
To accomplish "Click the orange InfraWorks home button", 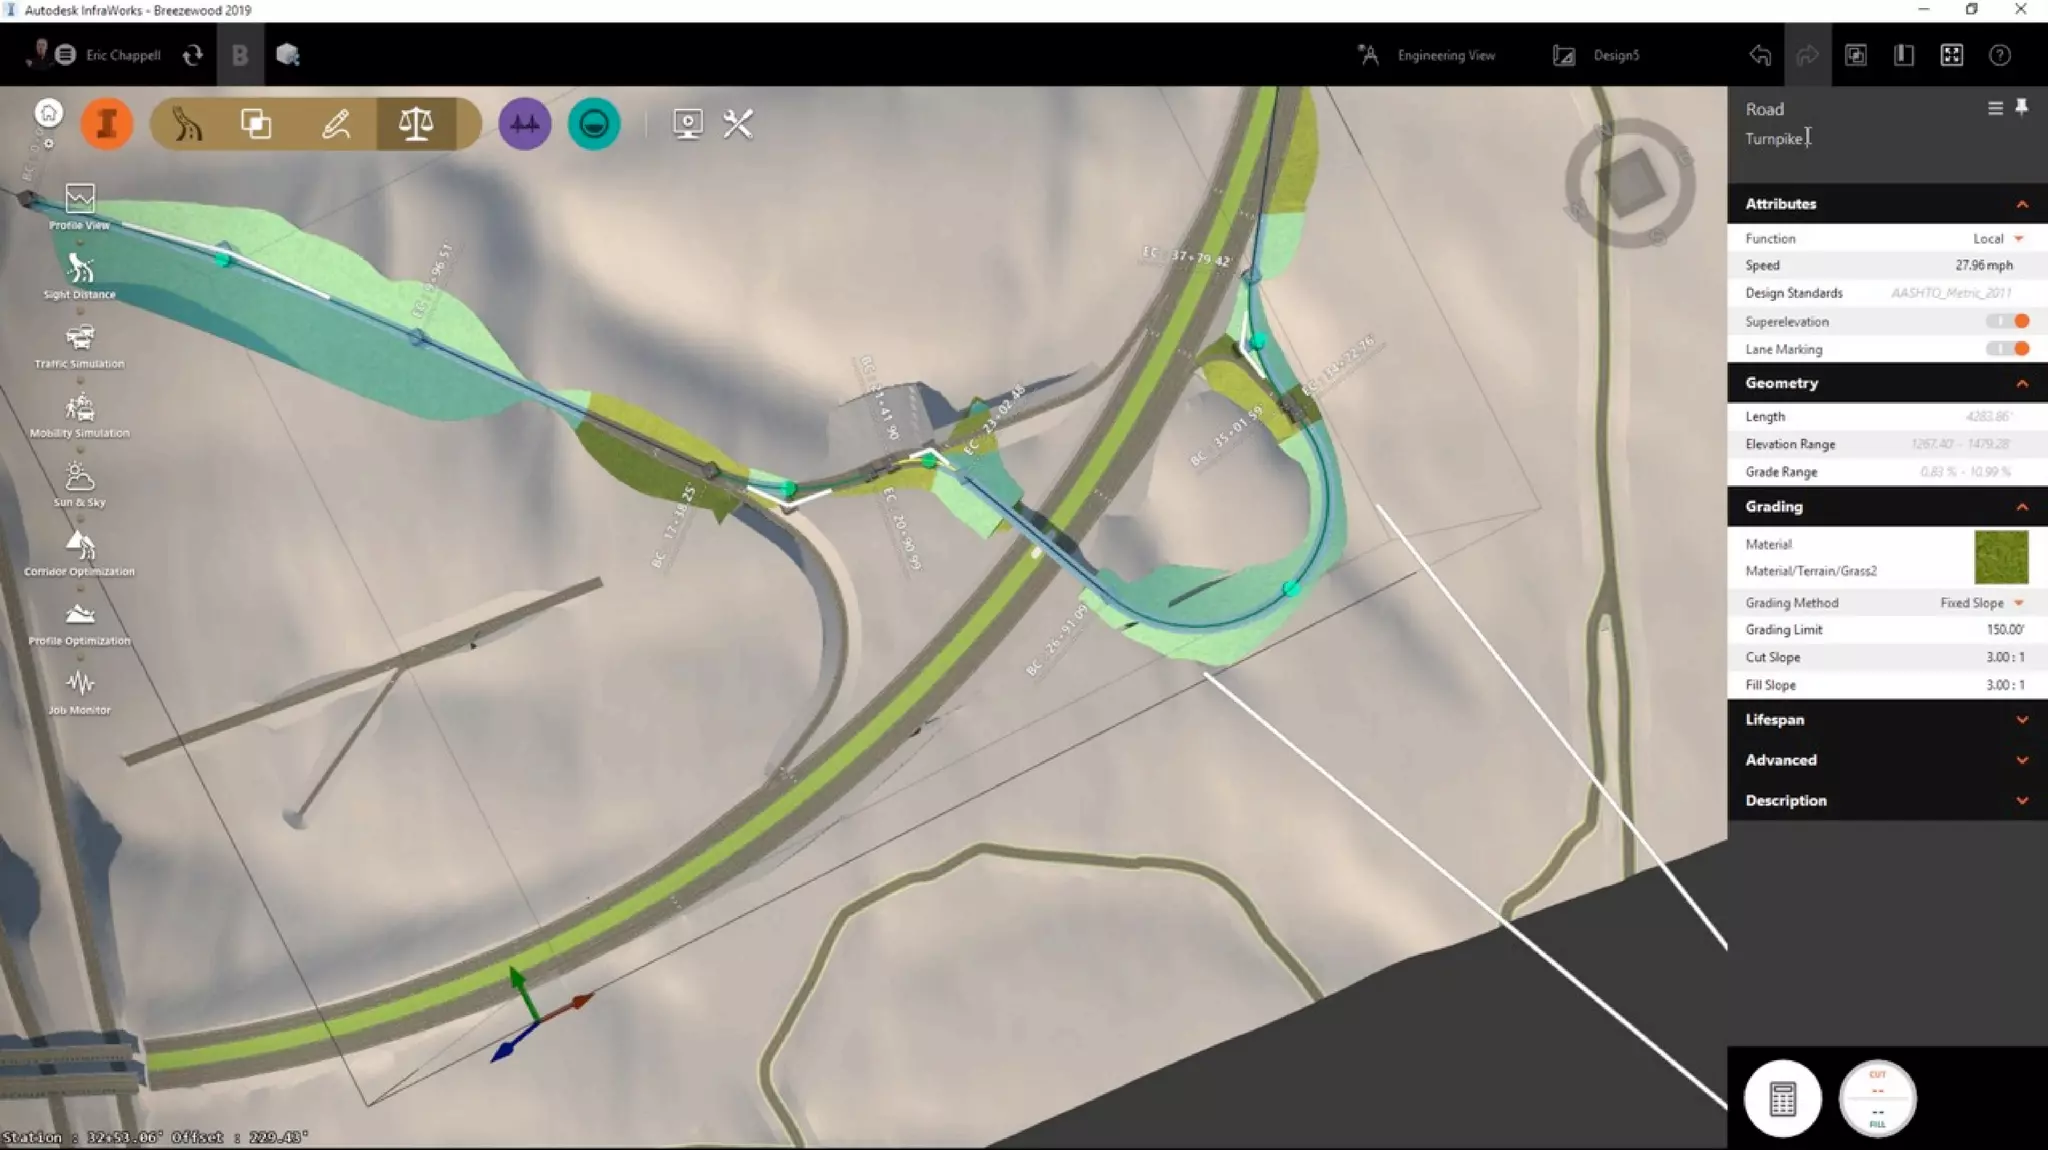I will click(107, 124).
